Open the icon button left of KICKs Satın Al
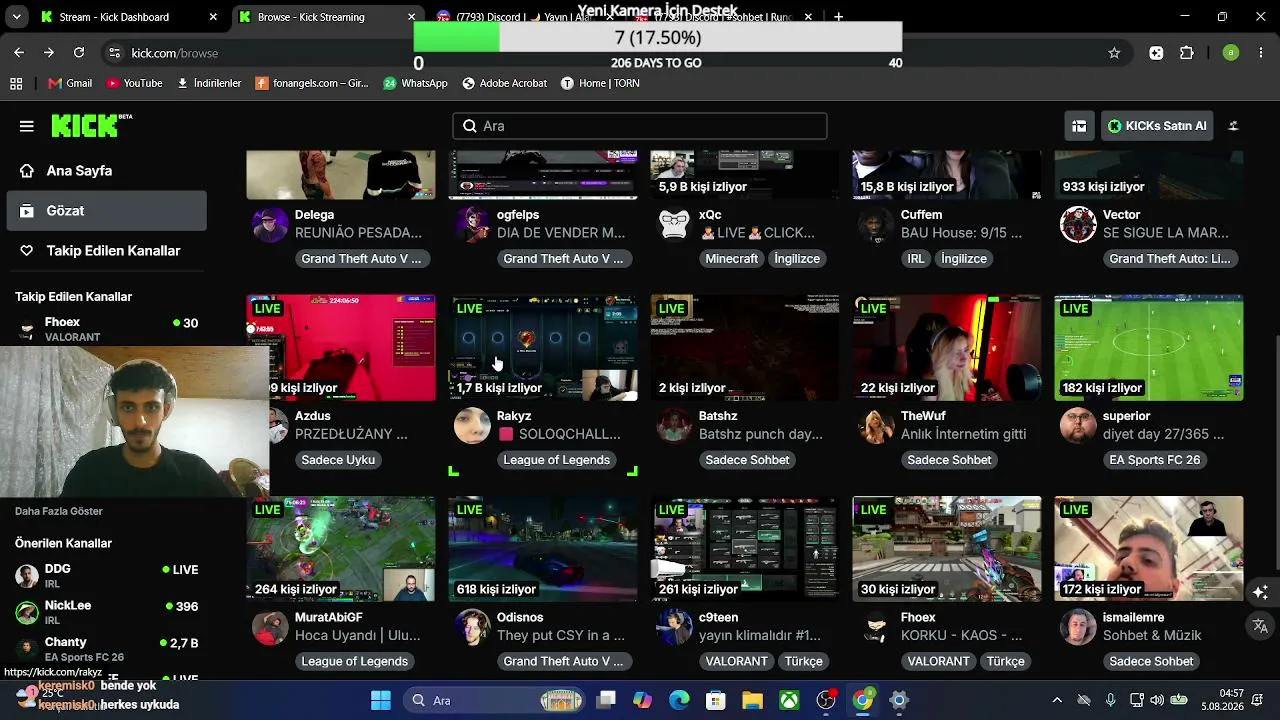Screen dimensions: 1280x720 1079,126
